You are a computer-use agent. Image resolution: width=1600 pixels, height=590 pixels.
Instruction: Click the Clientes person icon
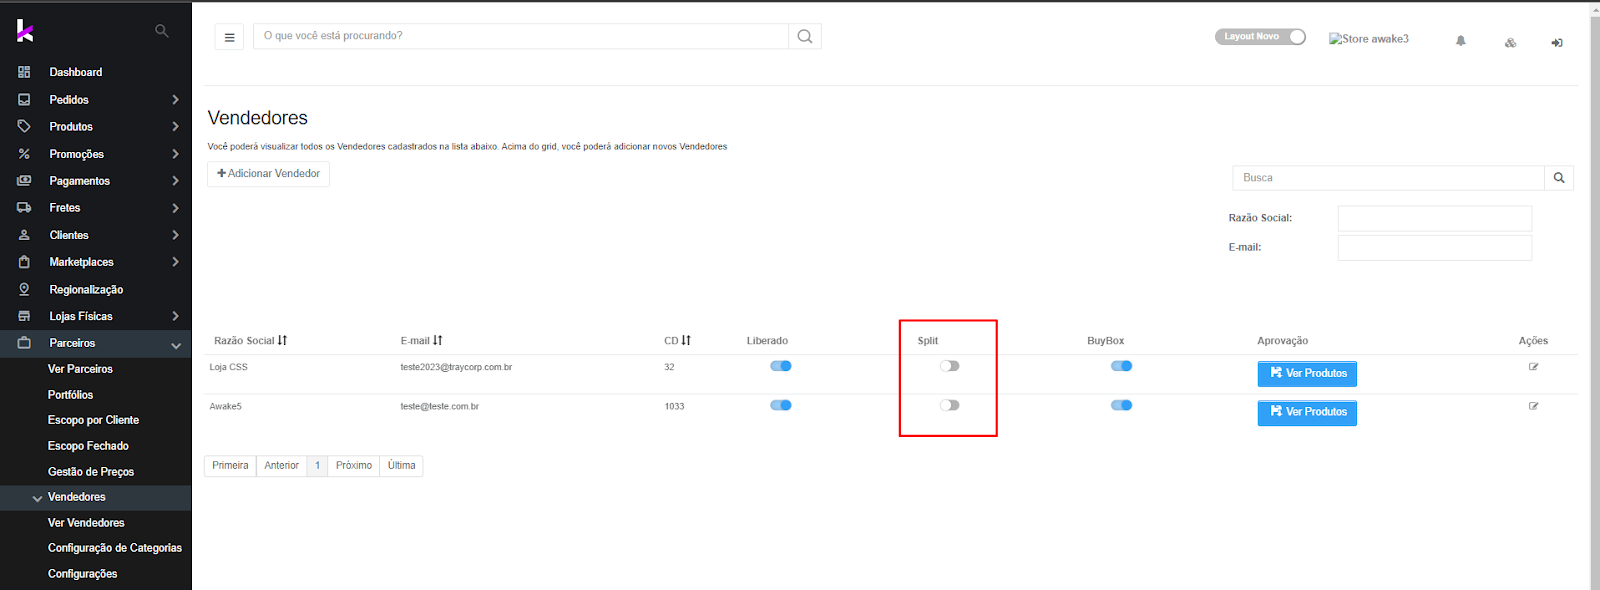24,235
